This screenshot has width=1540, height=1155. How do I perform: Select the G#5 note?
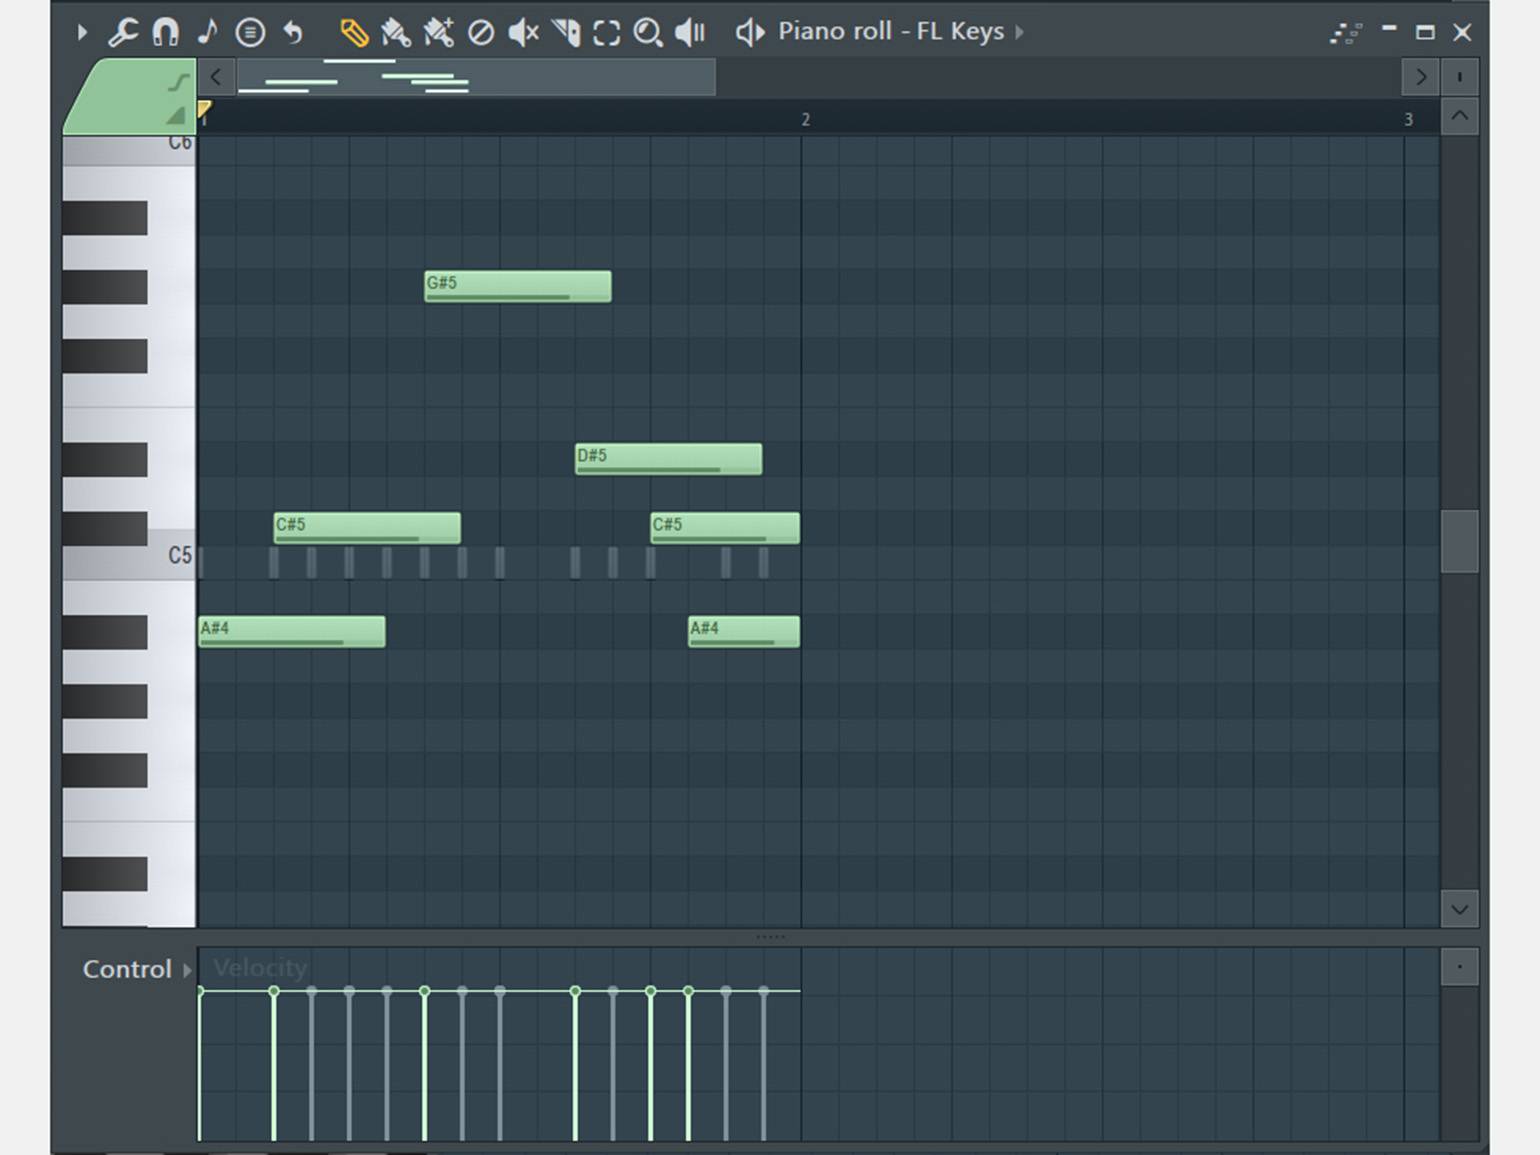pyautogui.click(x=518, y=286)
